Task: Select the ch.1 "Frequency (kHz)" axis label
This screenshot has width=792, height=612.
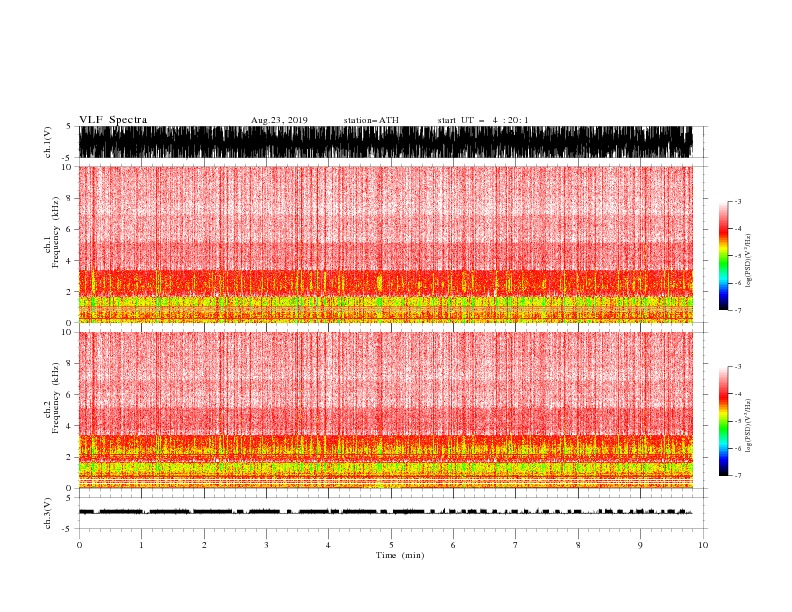Action: pos(55,233)
